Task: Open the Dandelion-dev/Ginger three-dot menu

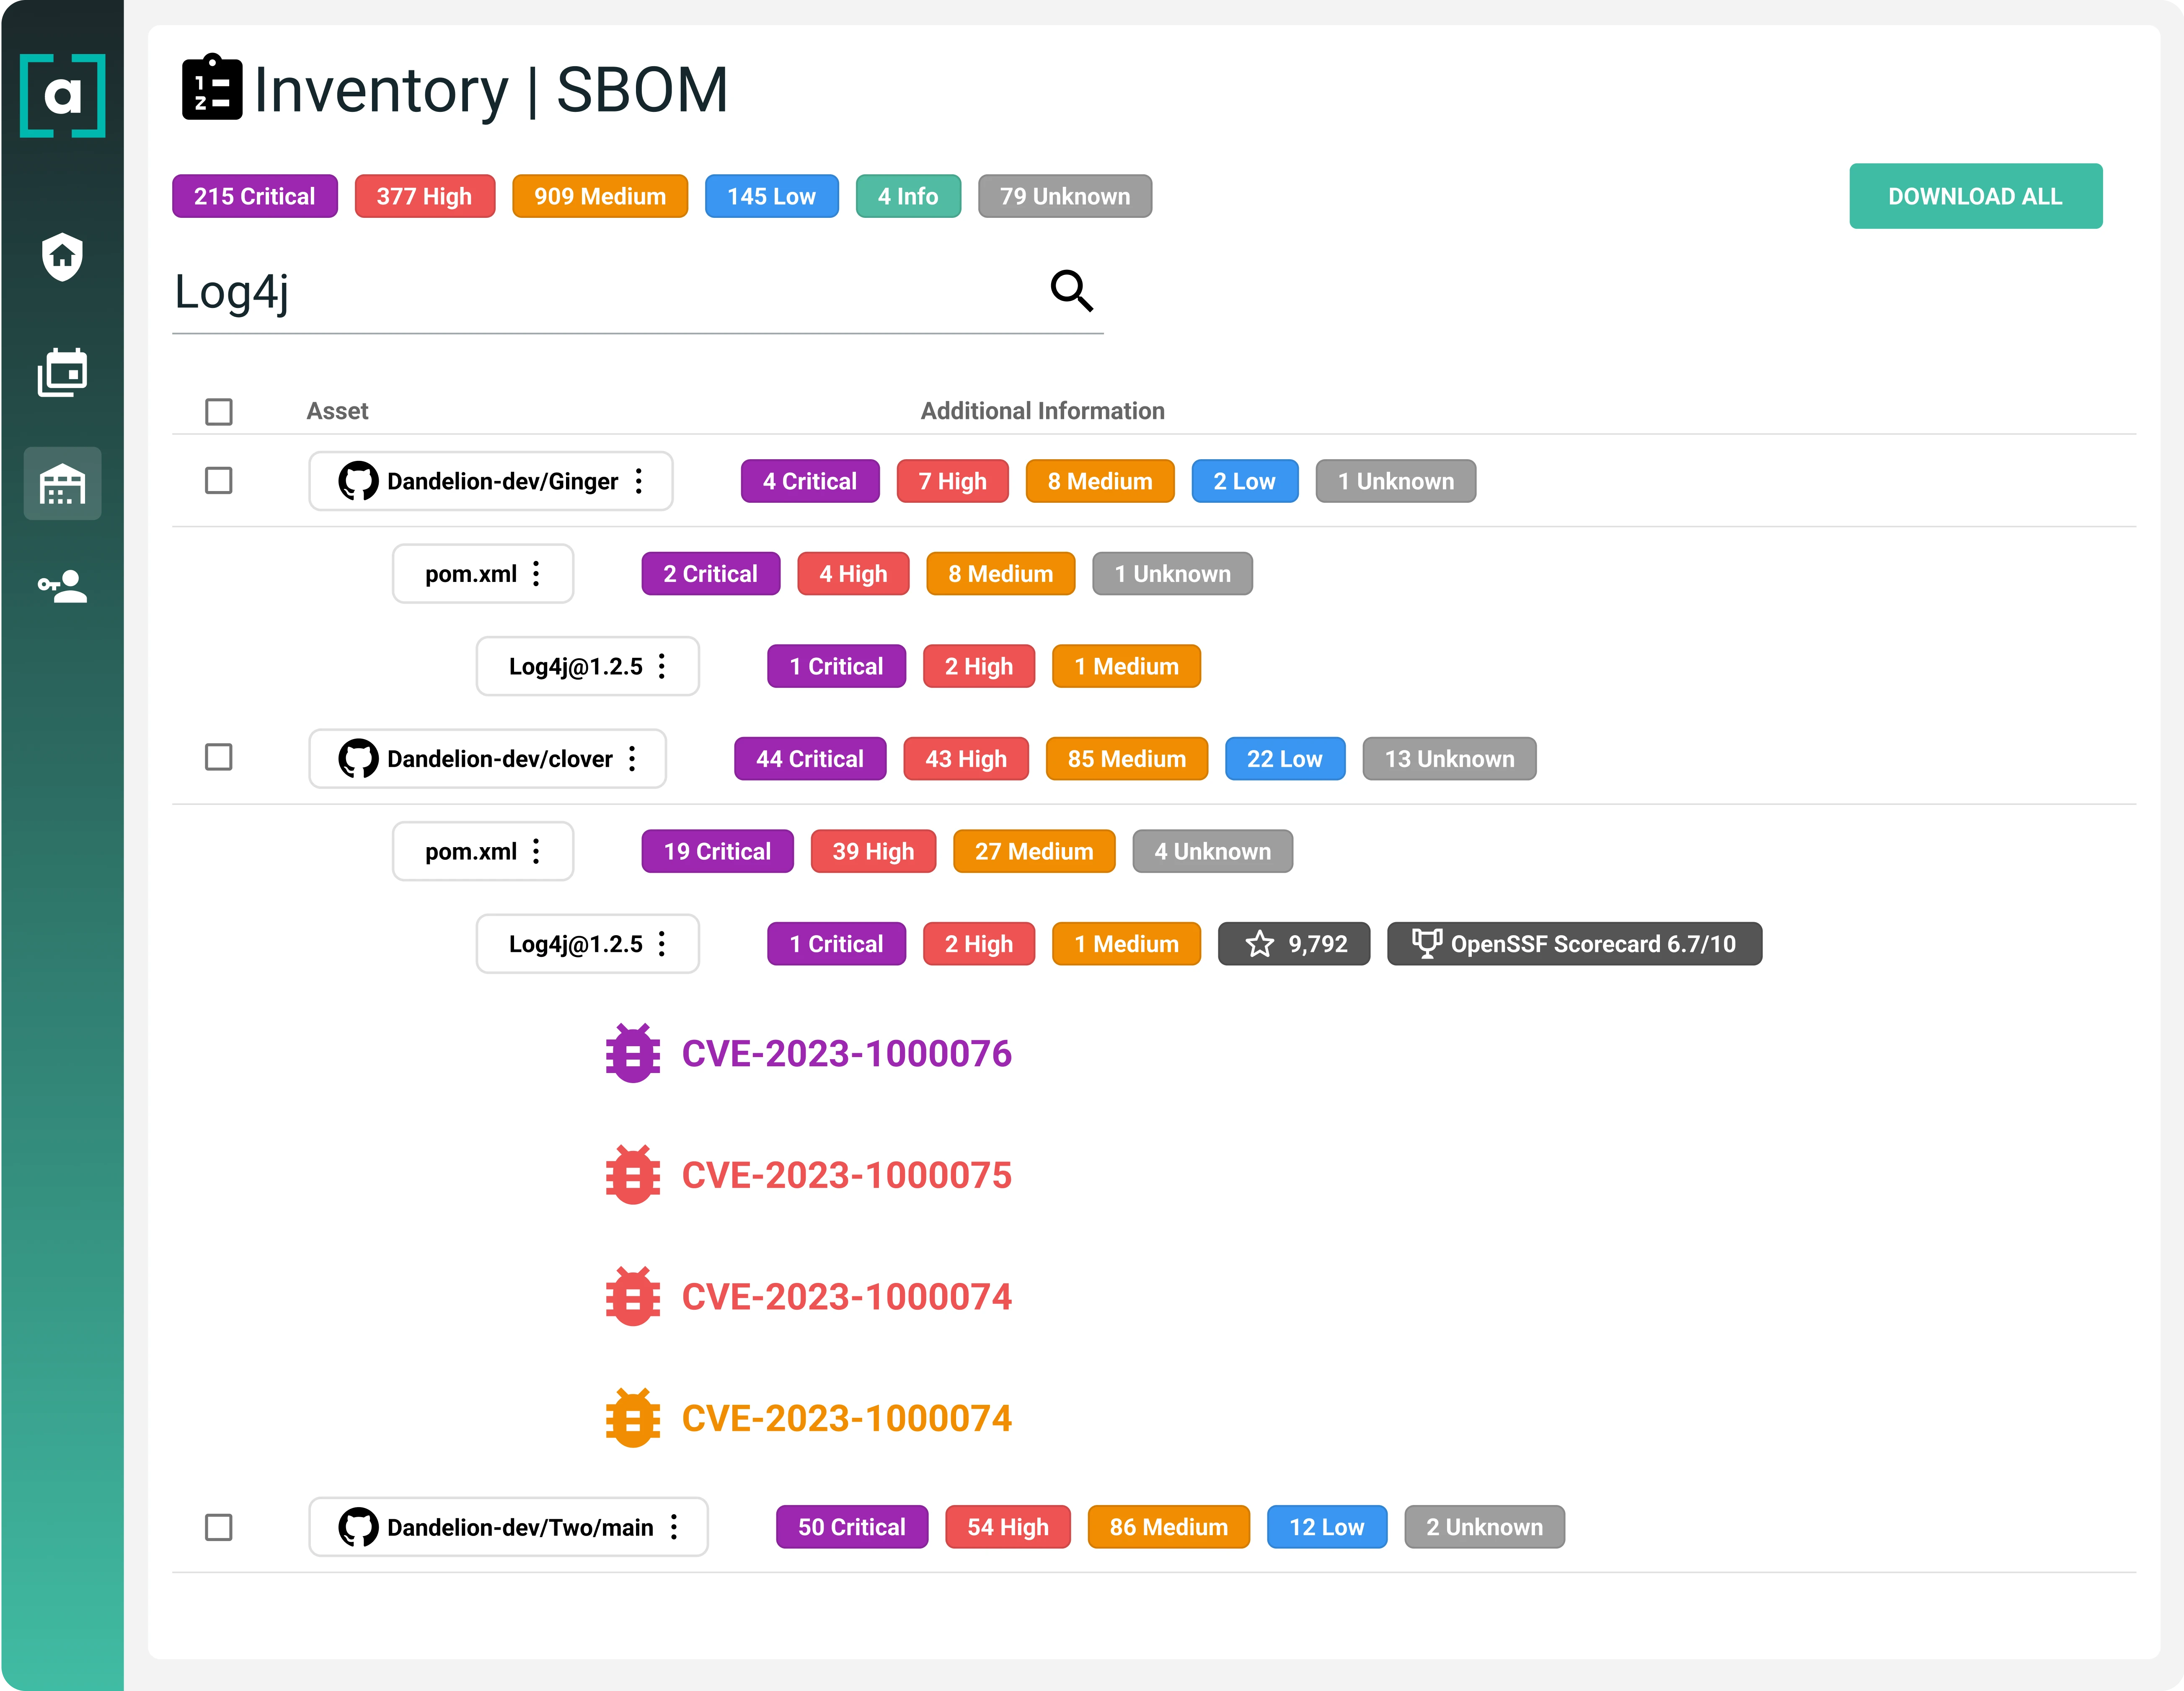Action: 639,481
